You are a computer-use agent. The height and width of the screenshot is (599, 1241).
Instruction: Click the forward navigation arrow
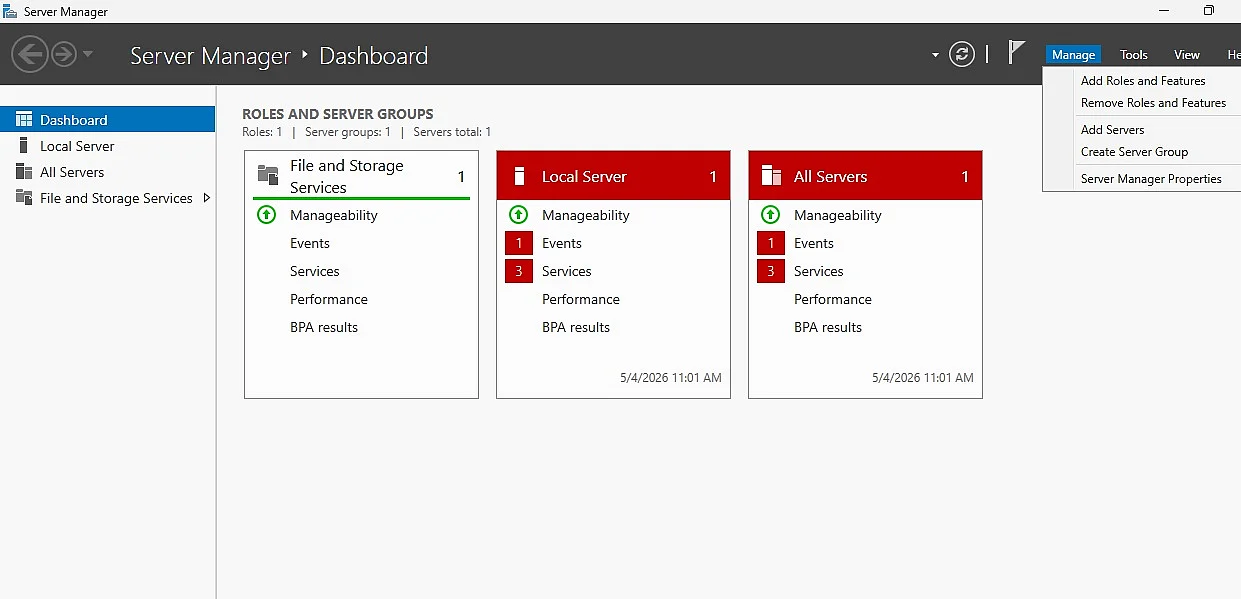coord(64,54)
